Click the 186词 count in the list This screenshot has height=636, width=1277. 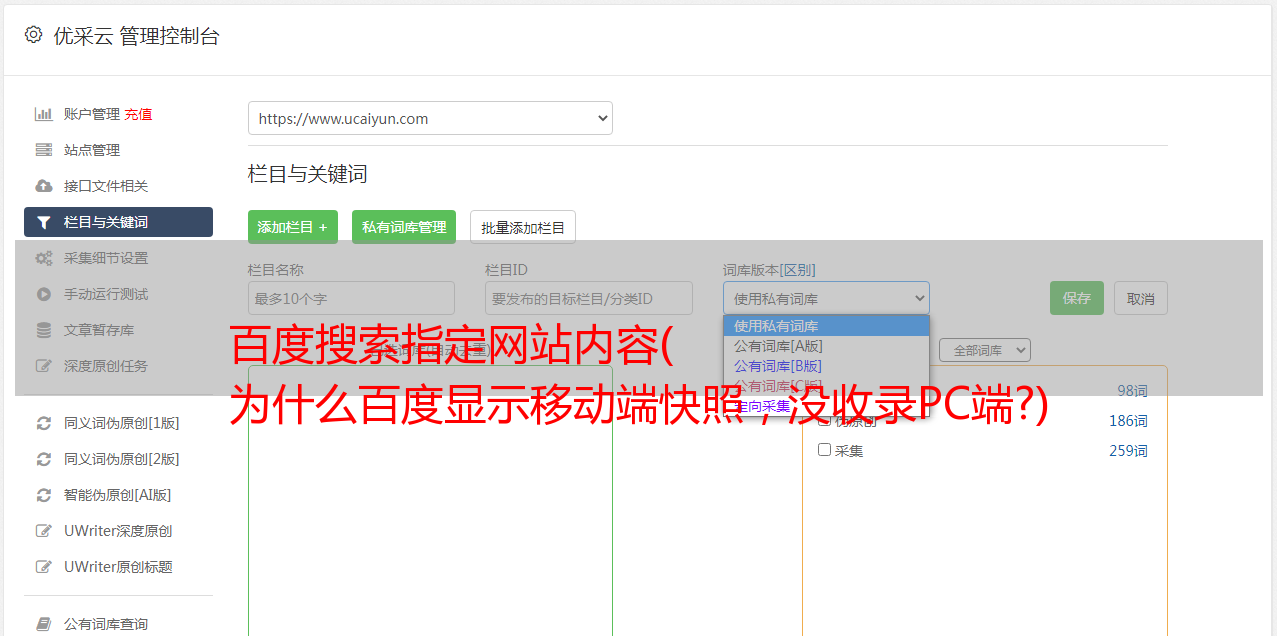pos(1128,421)
